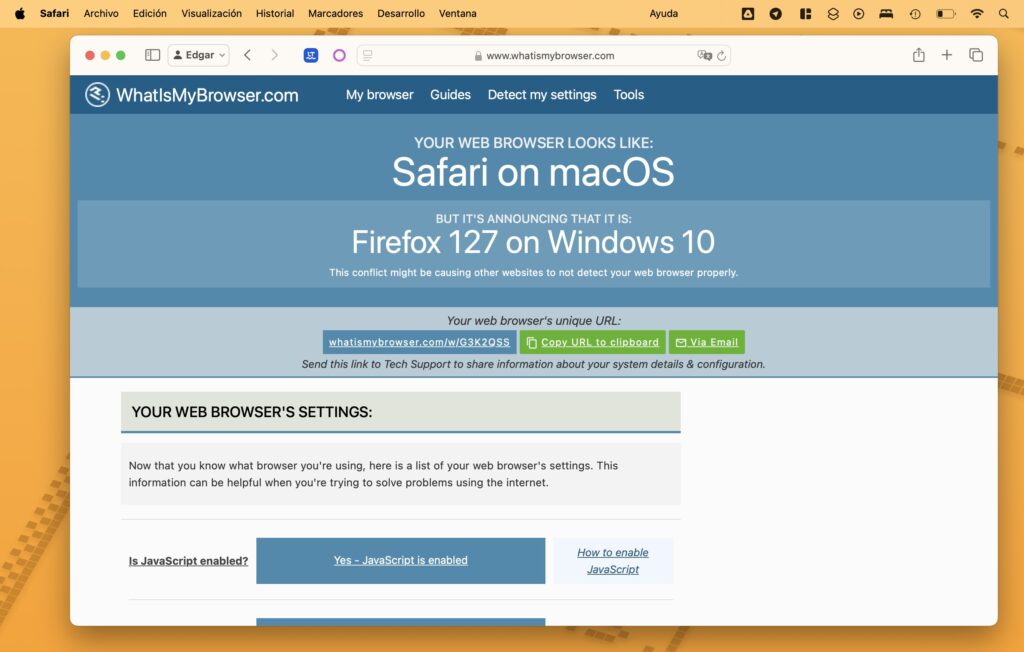Image resolution: width=1024 pixels, height=652 pixels.
Task: Open the Ayuda menu
Action: click(x=664, y=13)
